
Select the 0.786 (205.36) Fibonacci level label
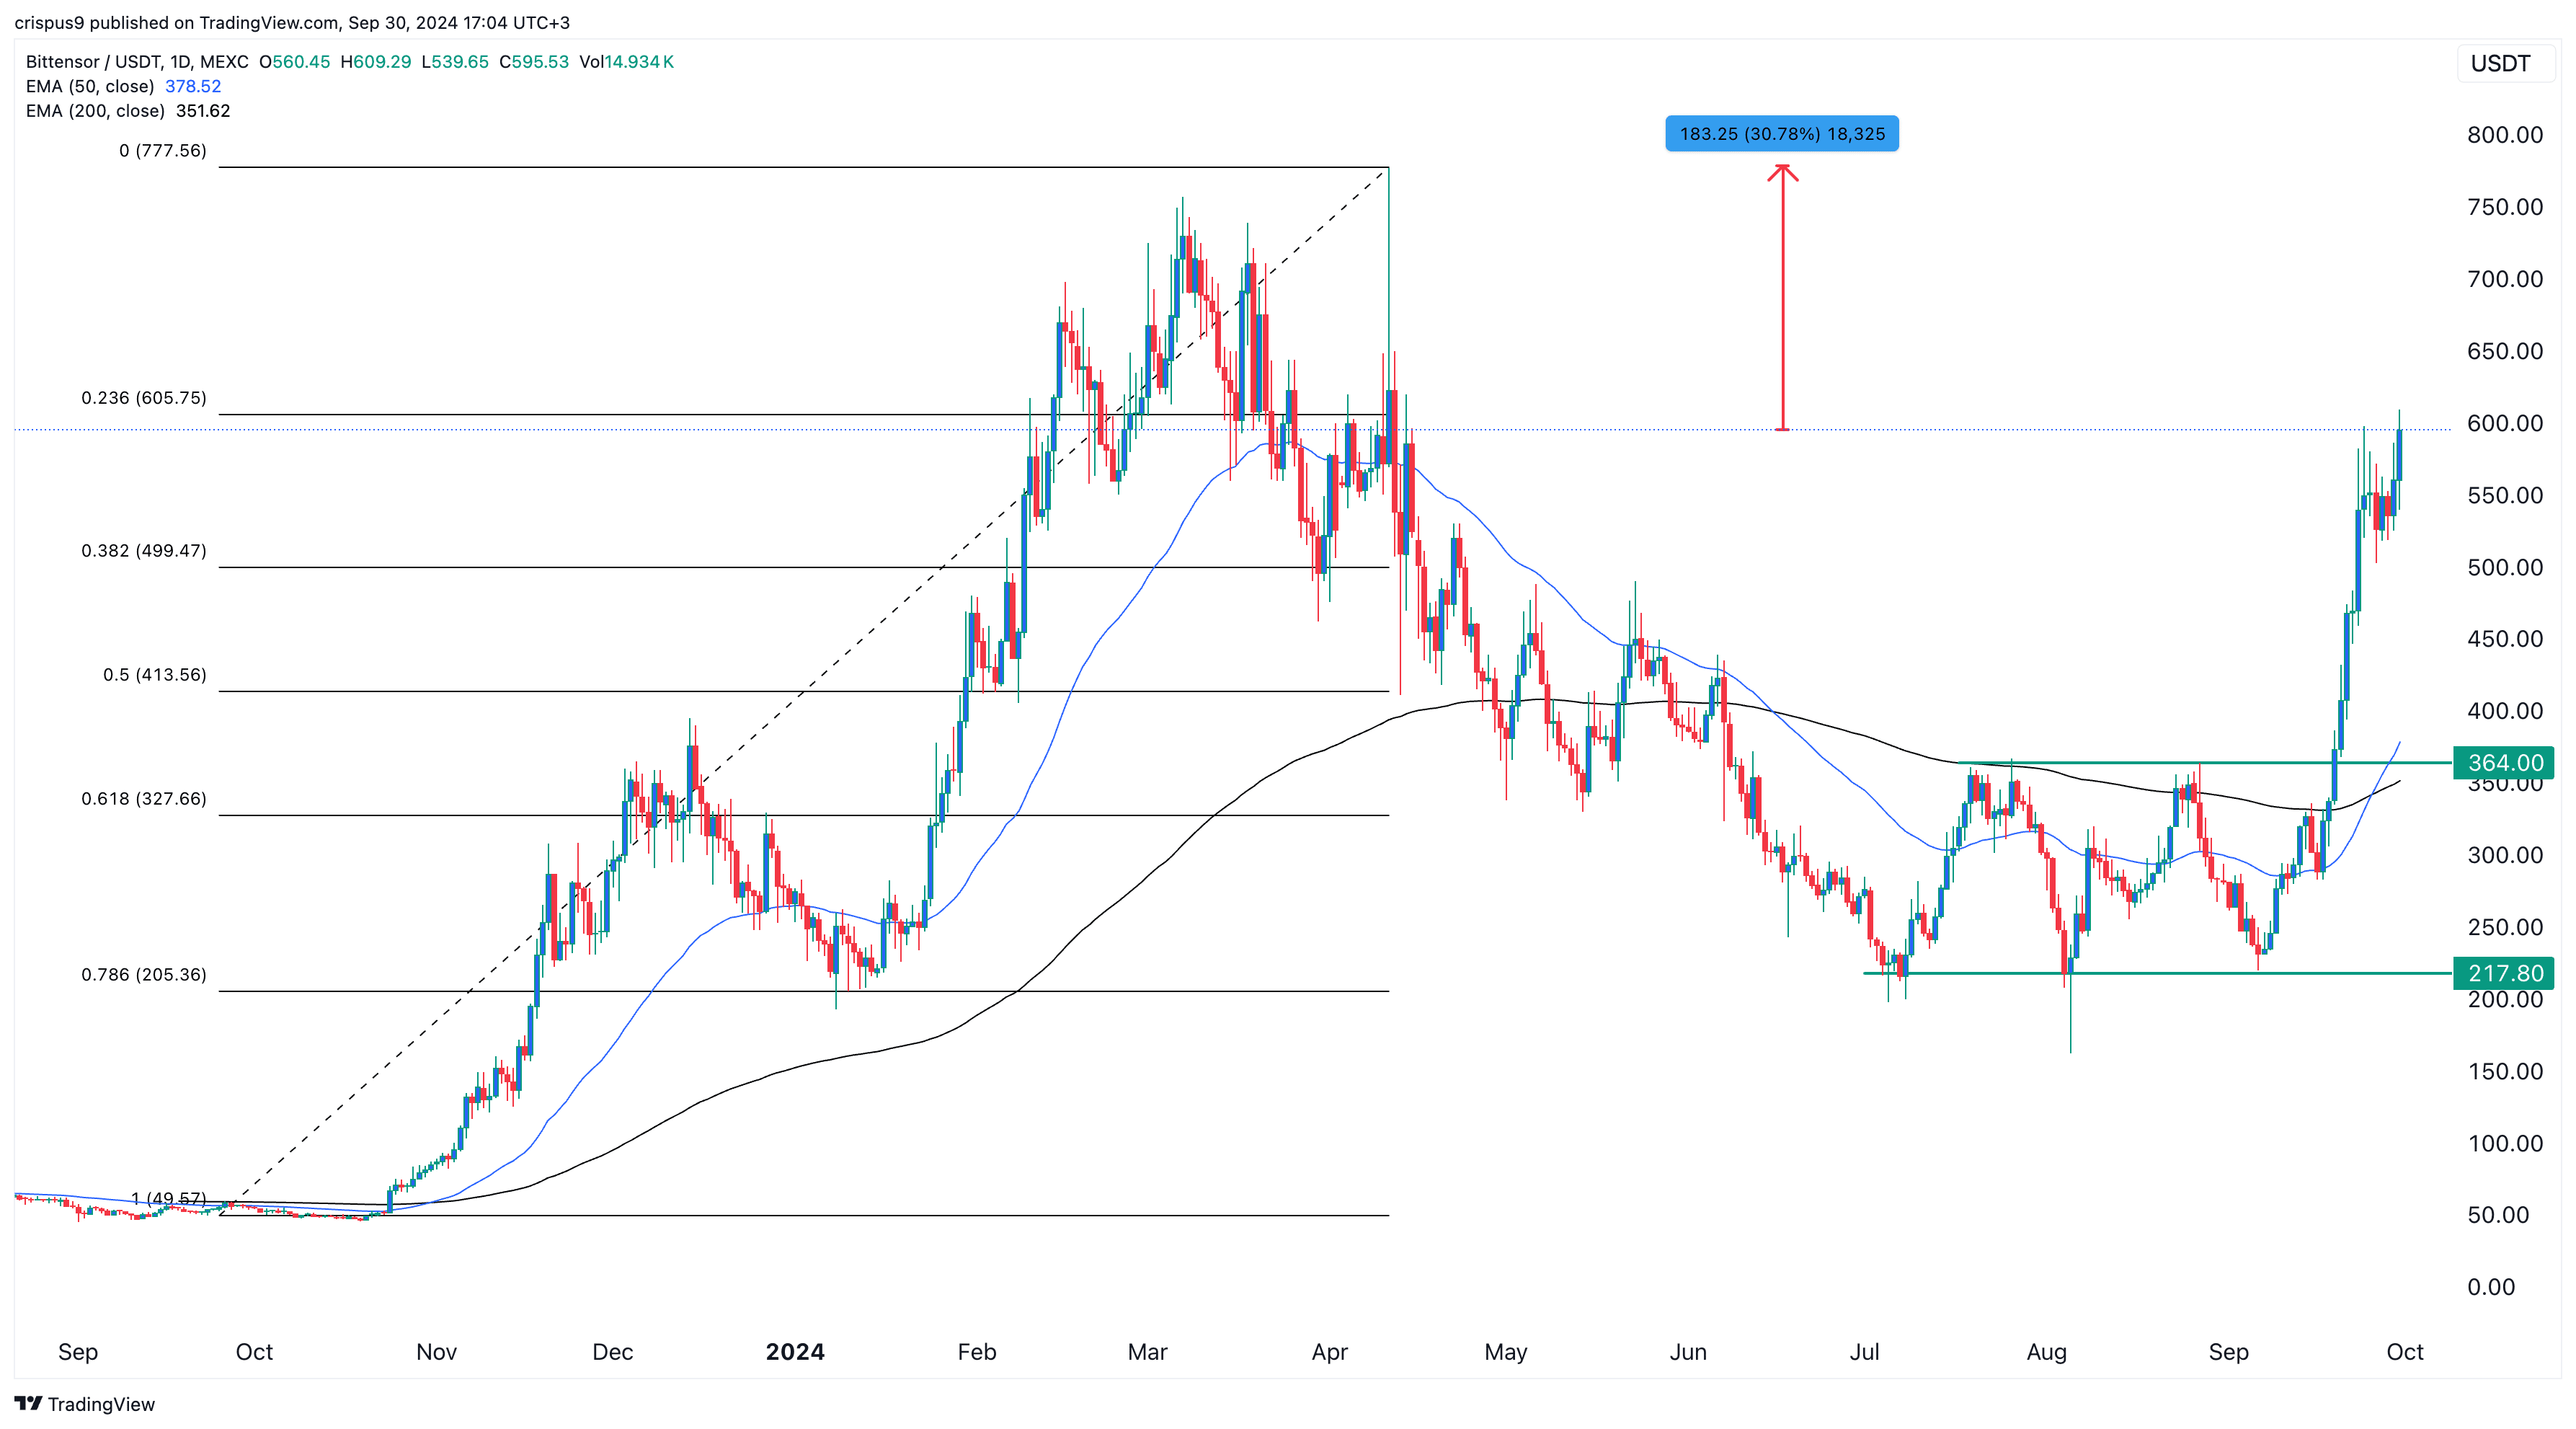pos(144,975)
